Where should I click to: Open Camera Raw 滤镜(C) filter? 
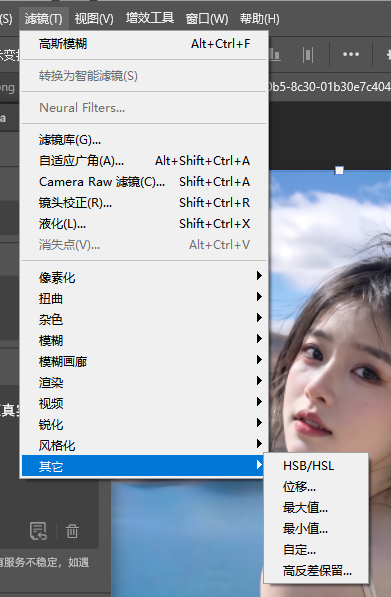pyautogui.click(x=145, y=182)
